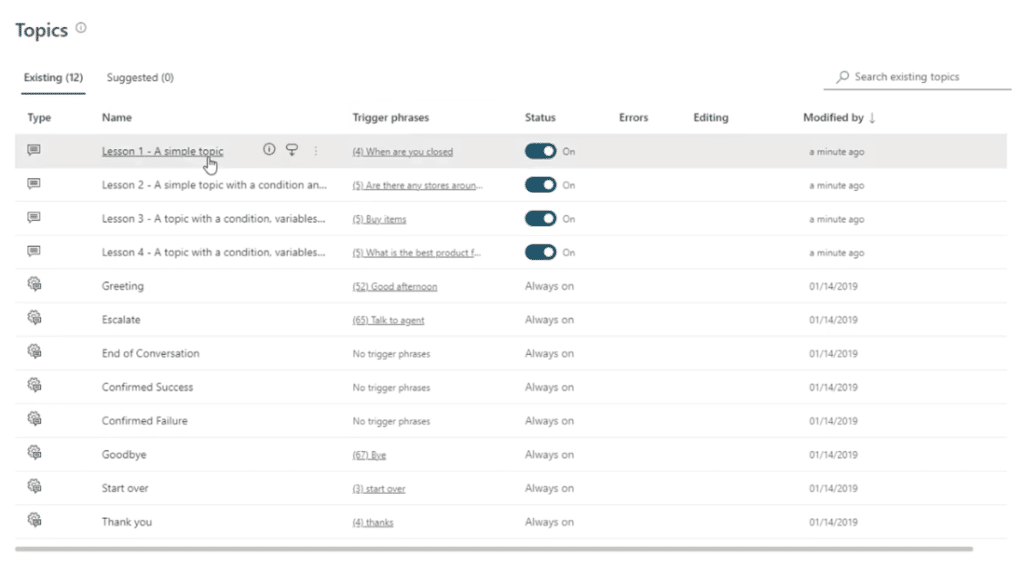
Task: Open trigger phrases '(52) Good afternoon'
Action: [x=395, y=287]
